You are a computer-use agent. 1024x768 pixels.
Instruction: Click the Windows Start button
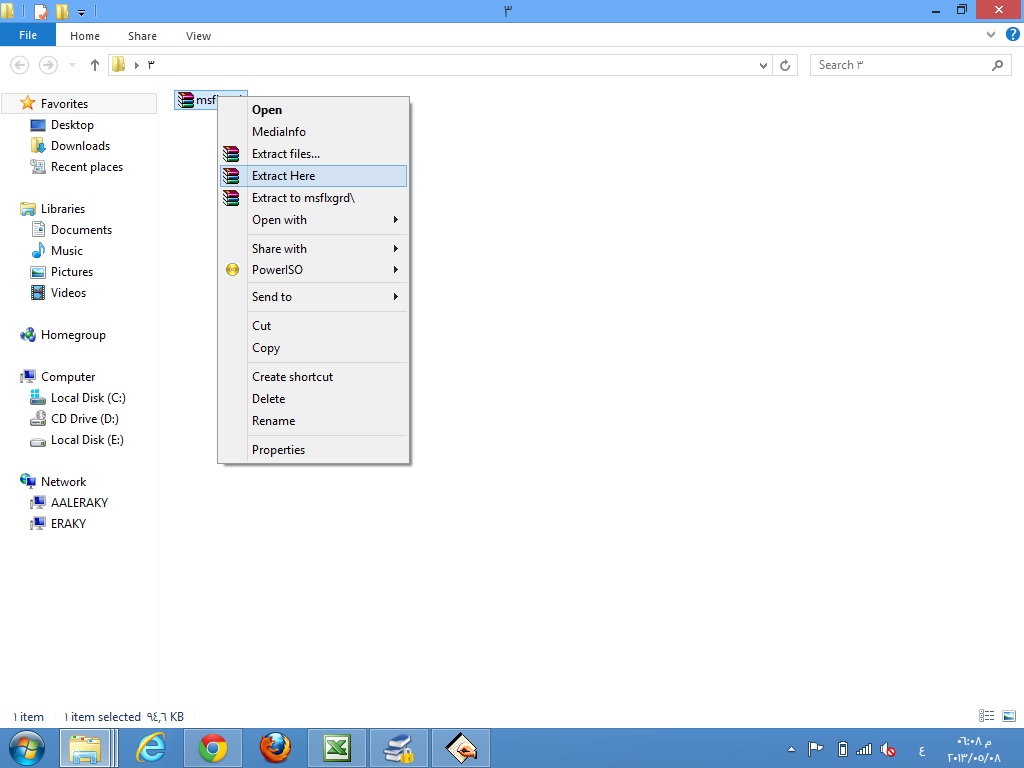coord(27,748)
